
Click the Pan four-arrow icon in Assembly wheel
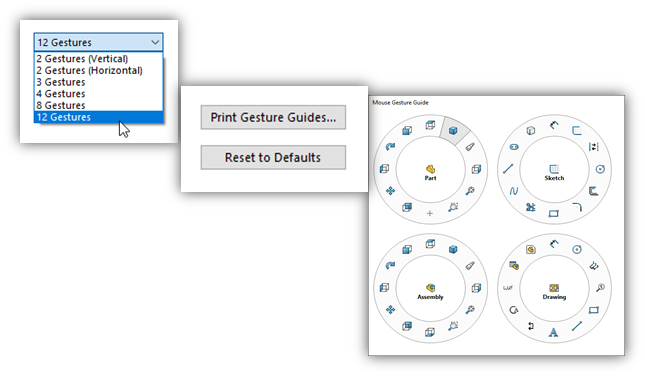[x=390, y=309]
